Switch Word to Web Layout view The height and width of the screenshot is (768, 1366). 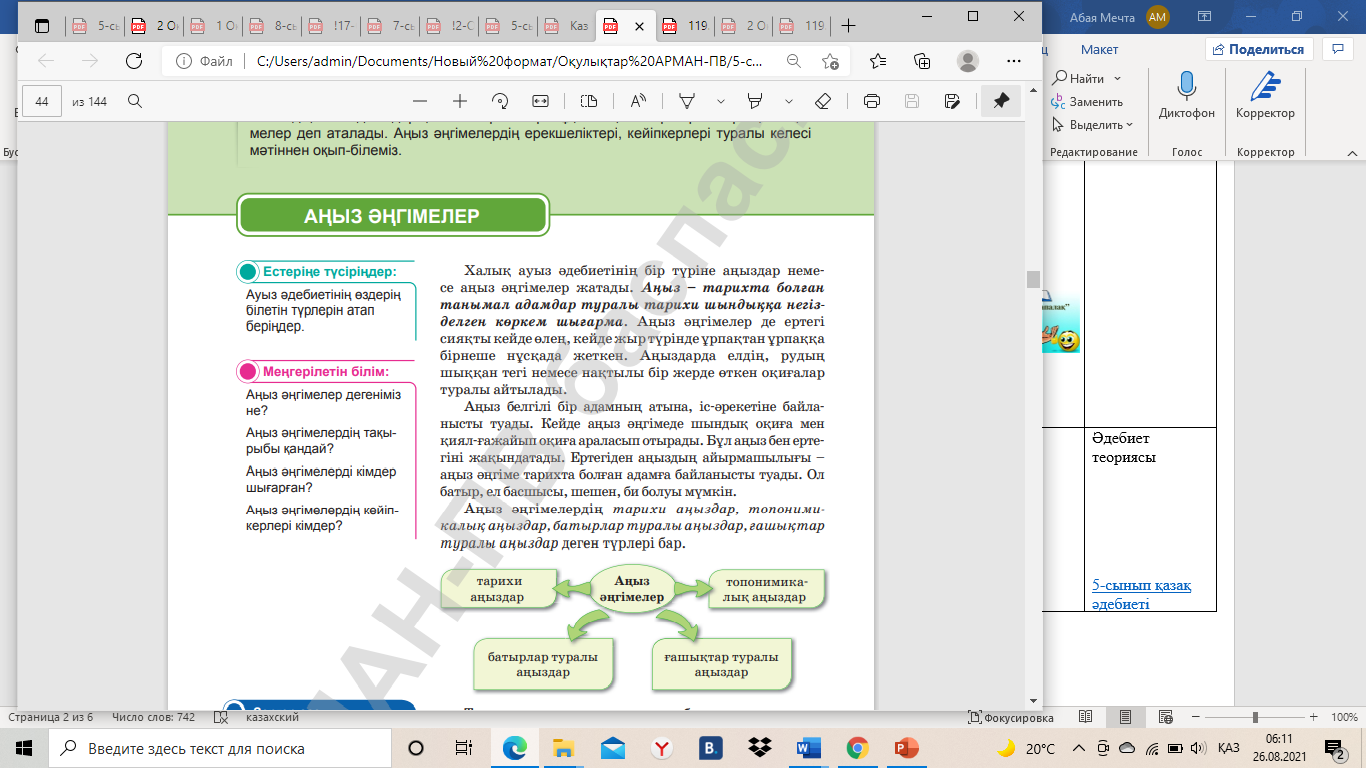(x=1165, y=717)
